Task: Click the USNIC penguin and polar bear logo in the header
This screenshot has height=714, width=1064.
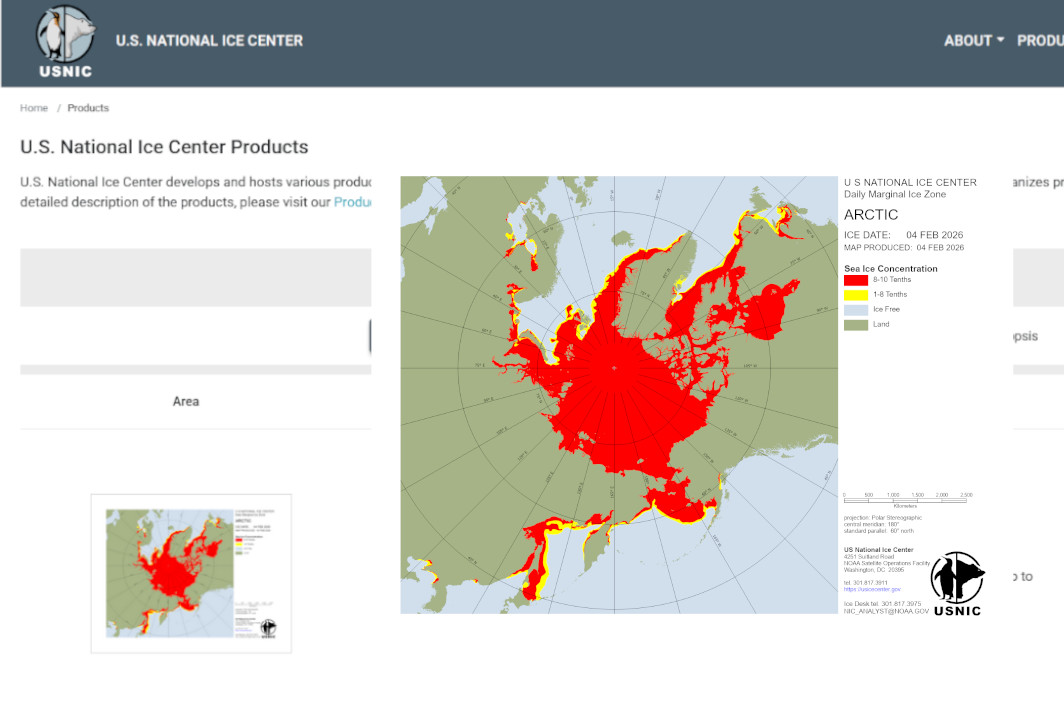Action: 66,42
